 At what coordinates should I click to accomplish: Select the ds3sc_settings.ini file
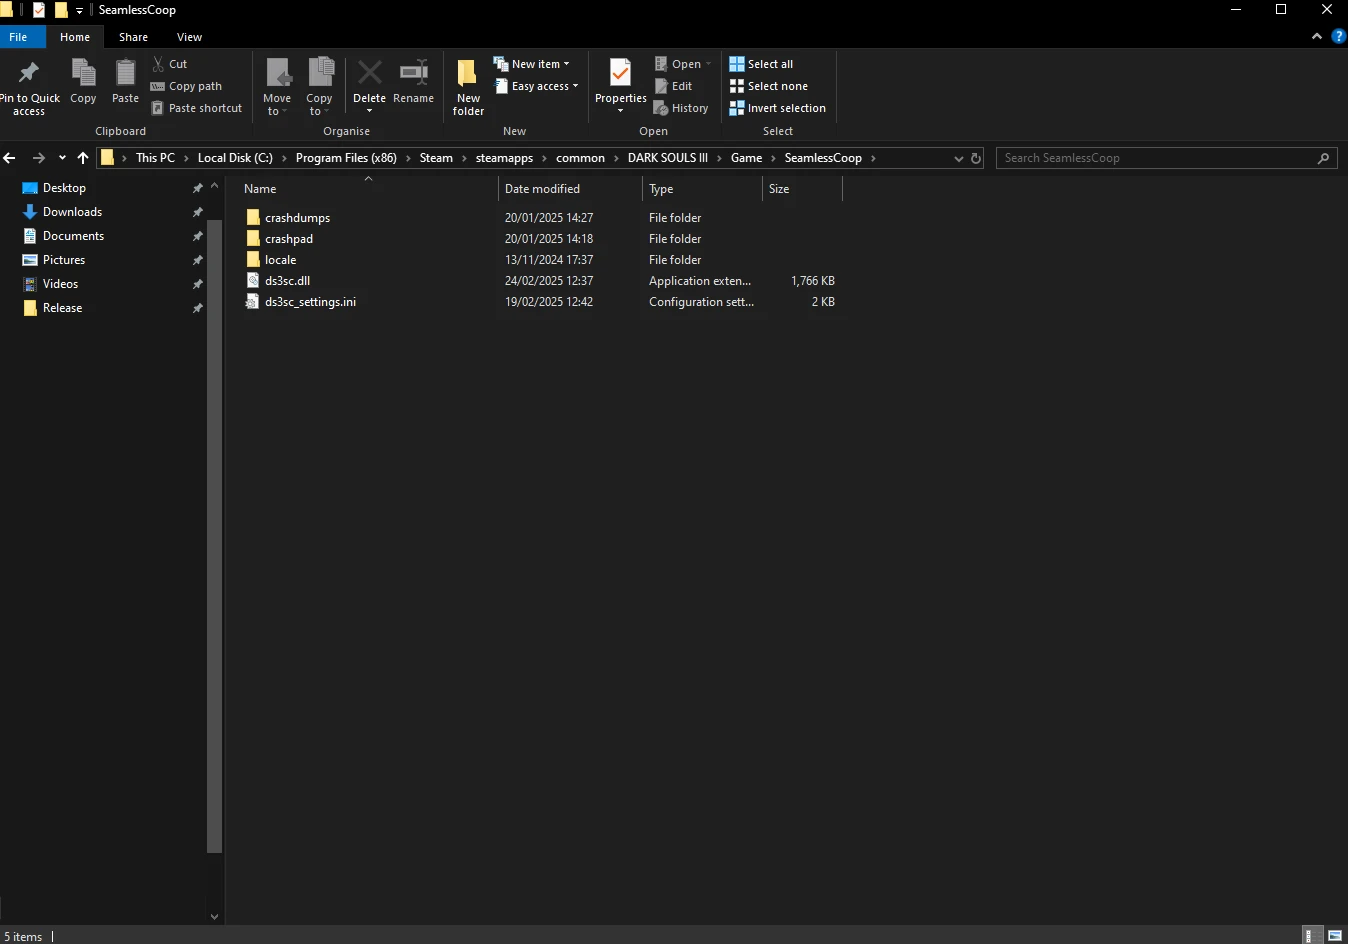[x=310, y=302]
